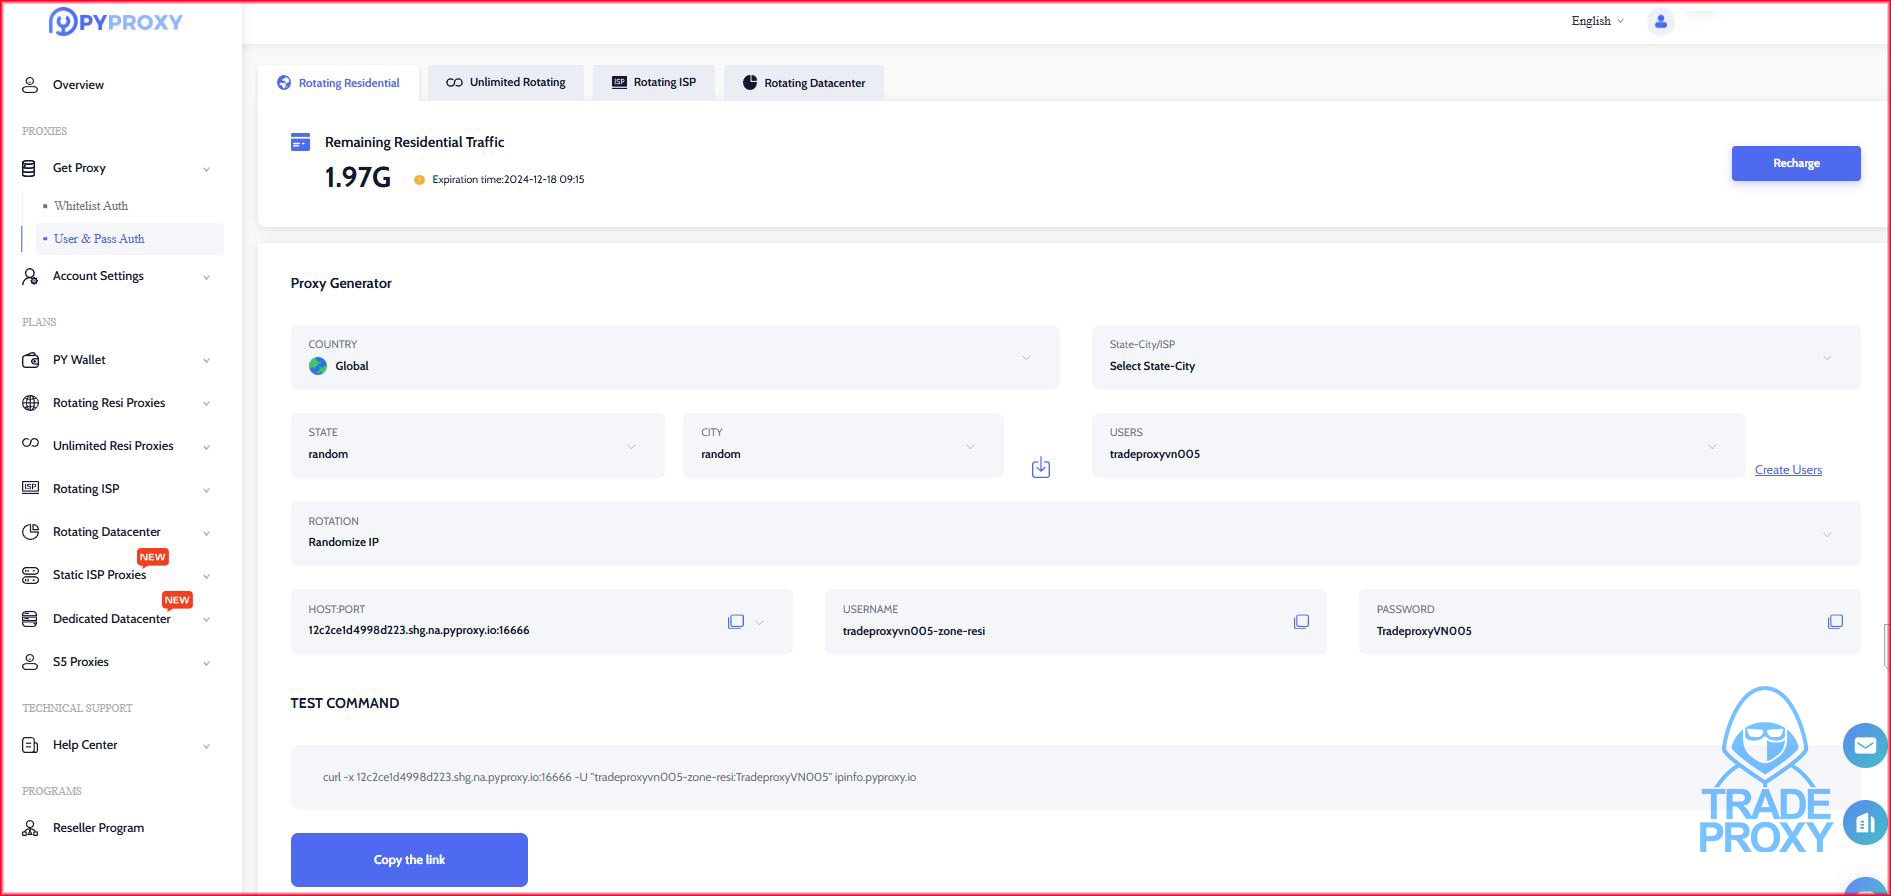Collapse the Get Proxy section
Image resolution: width=1891 pixels, height=896 pixels.
(206, 169)
